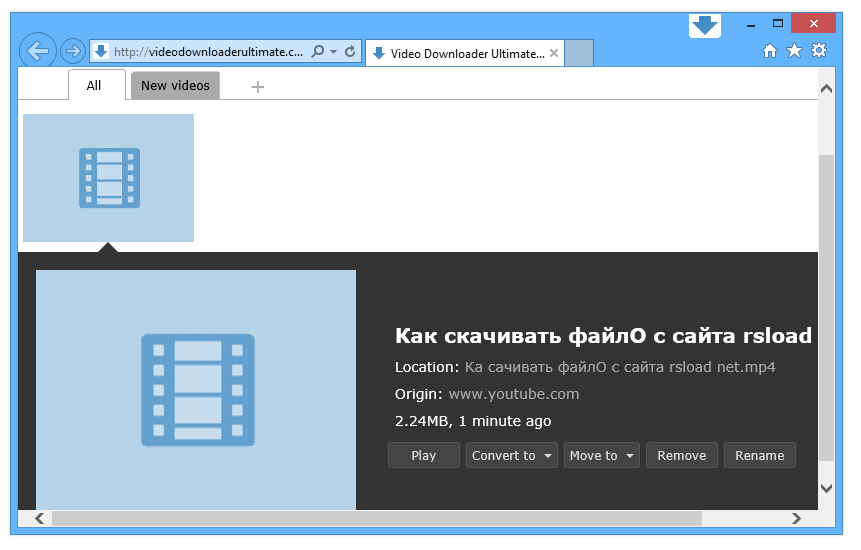Open the file location link net.mp4
The image size is (861, 550).
[620, 367]
